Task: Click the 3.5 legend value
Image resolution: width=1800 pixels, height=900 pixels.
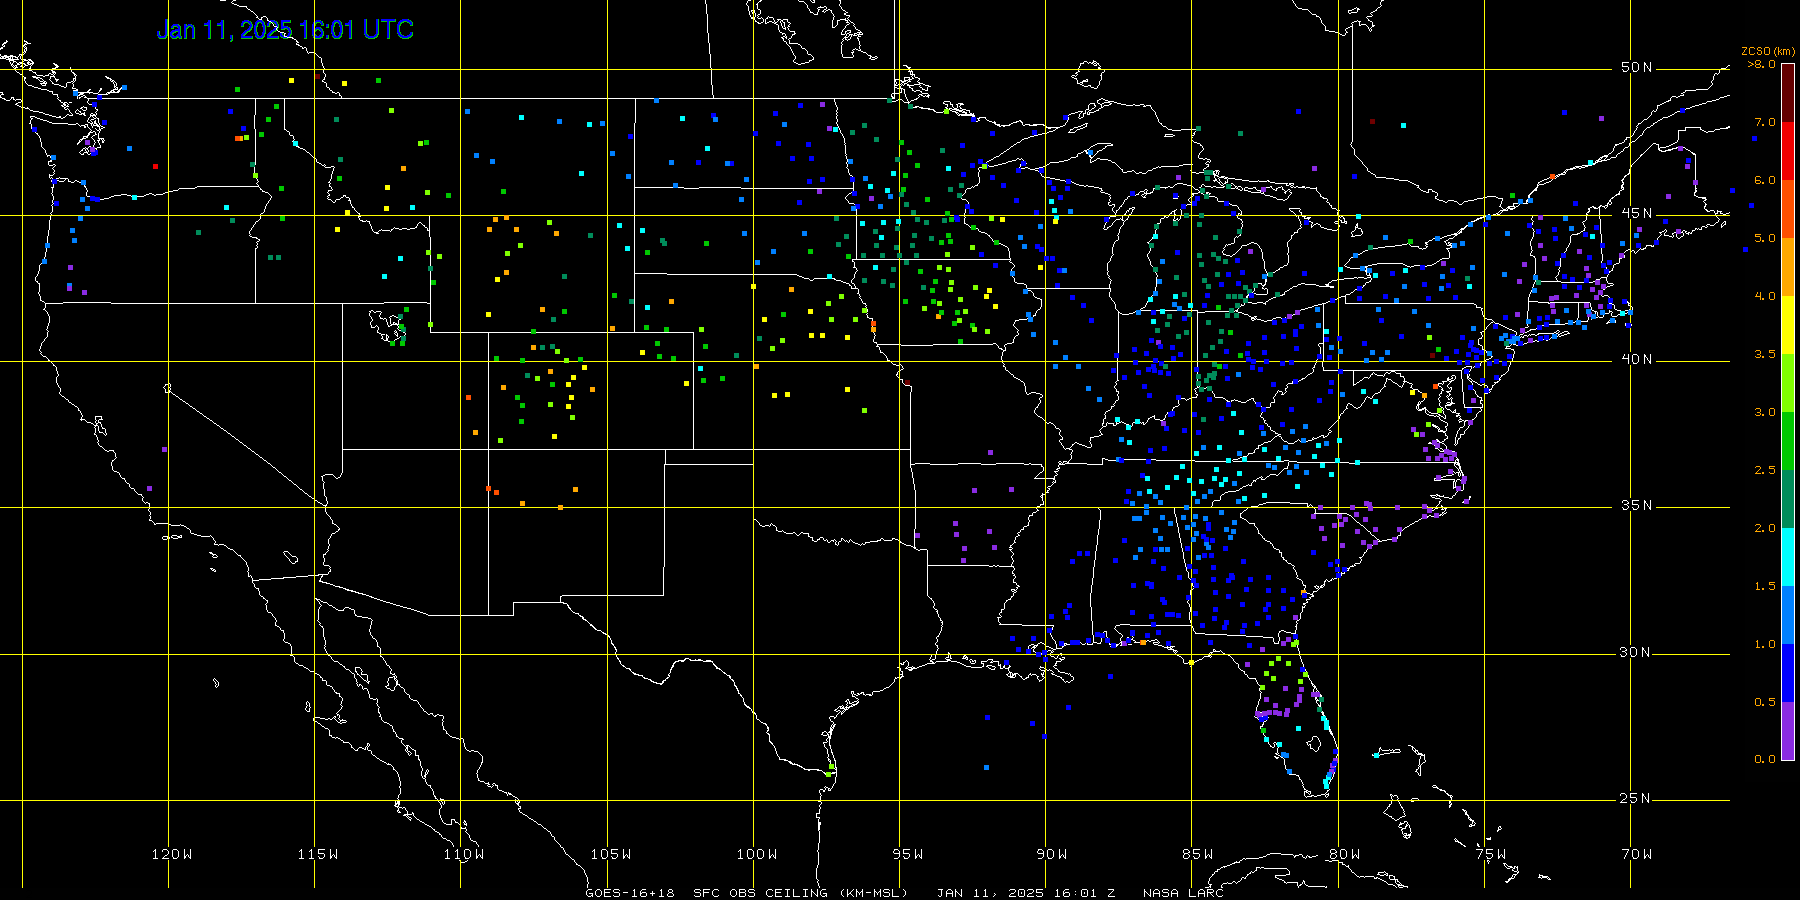Action: point(1765,354)
